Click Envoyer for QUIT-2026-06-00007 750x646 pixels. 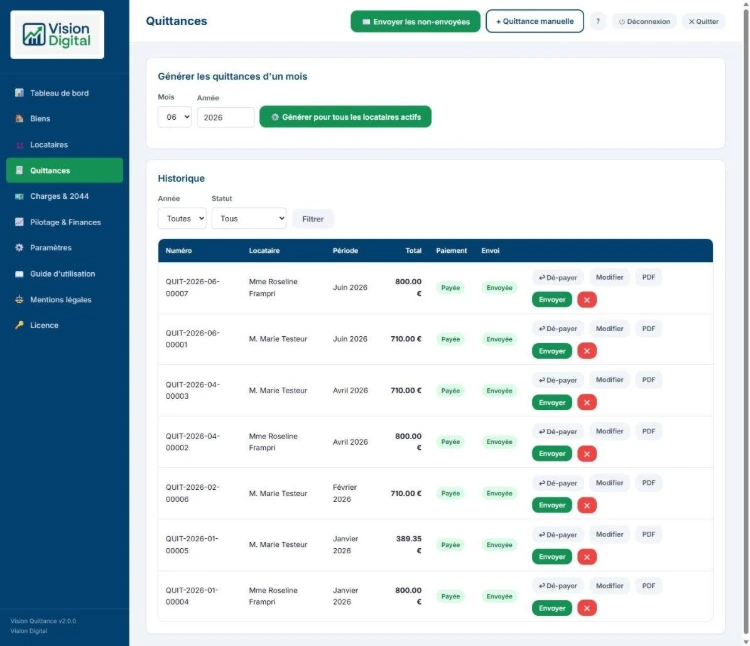pos(552,300)
